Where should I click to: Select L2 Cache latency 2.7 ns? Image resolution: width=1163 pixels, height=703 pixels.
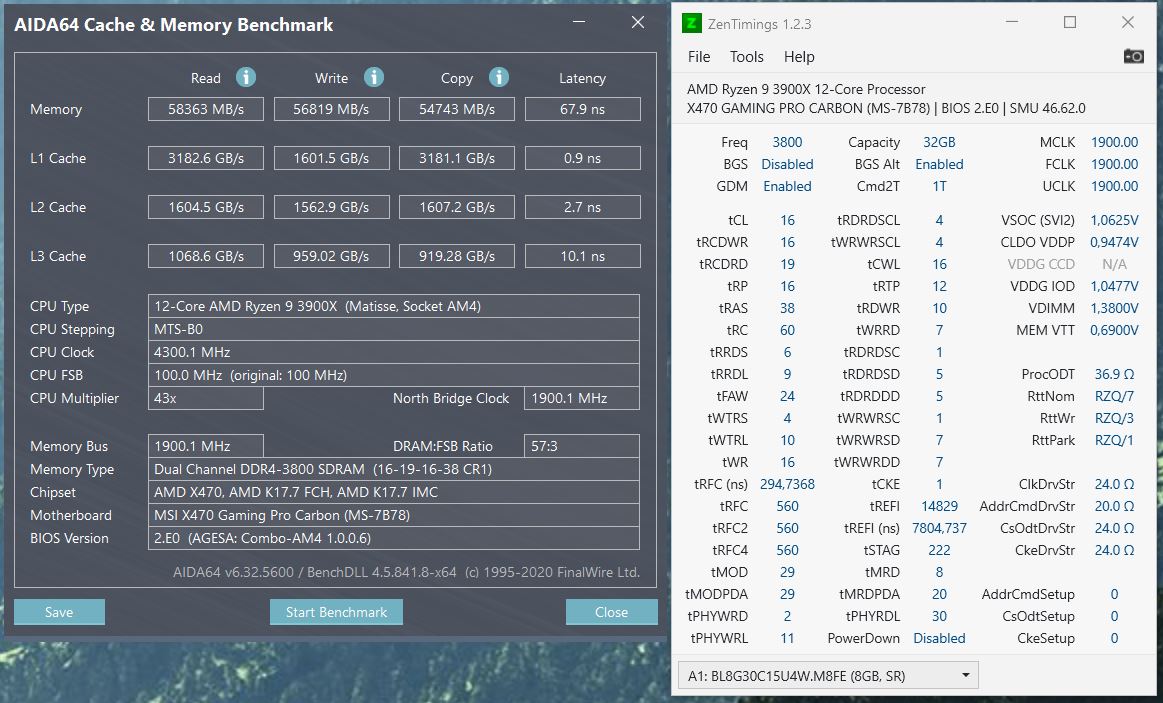(x=582, y=207)
